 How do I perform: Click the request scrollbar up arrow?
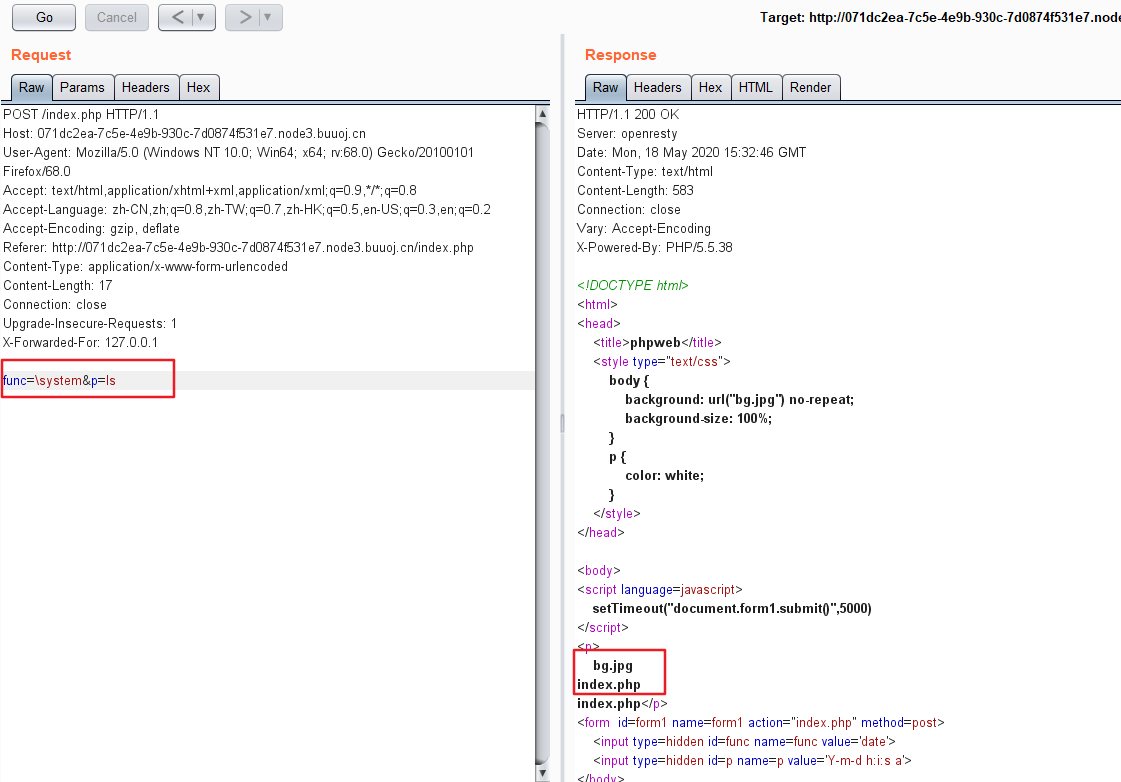[x=543, y=114]
